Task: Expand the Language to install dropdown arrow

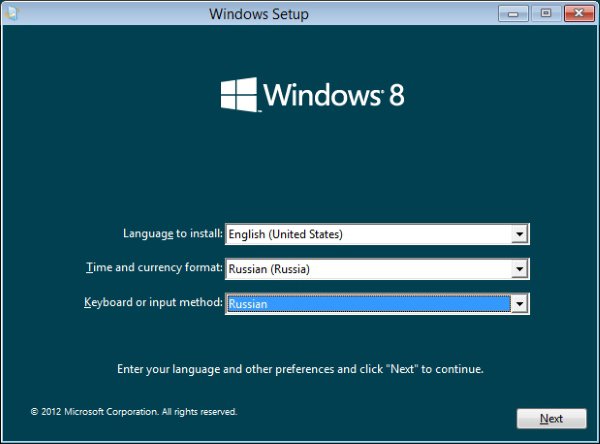Action: click(x=518, y=234)
